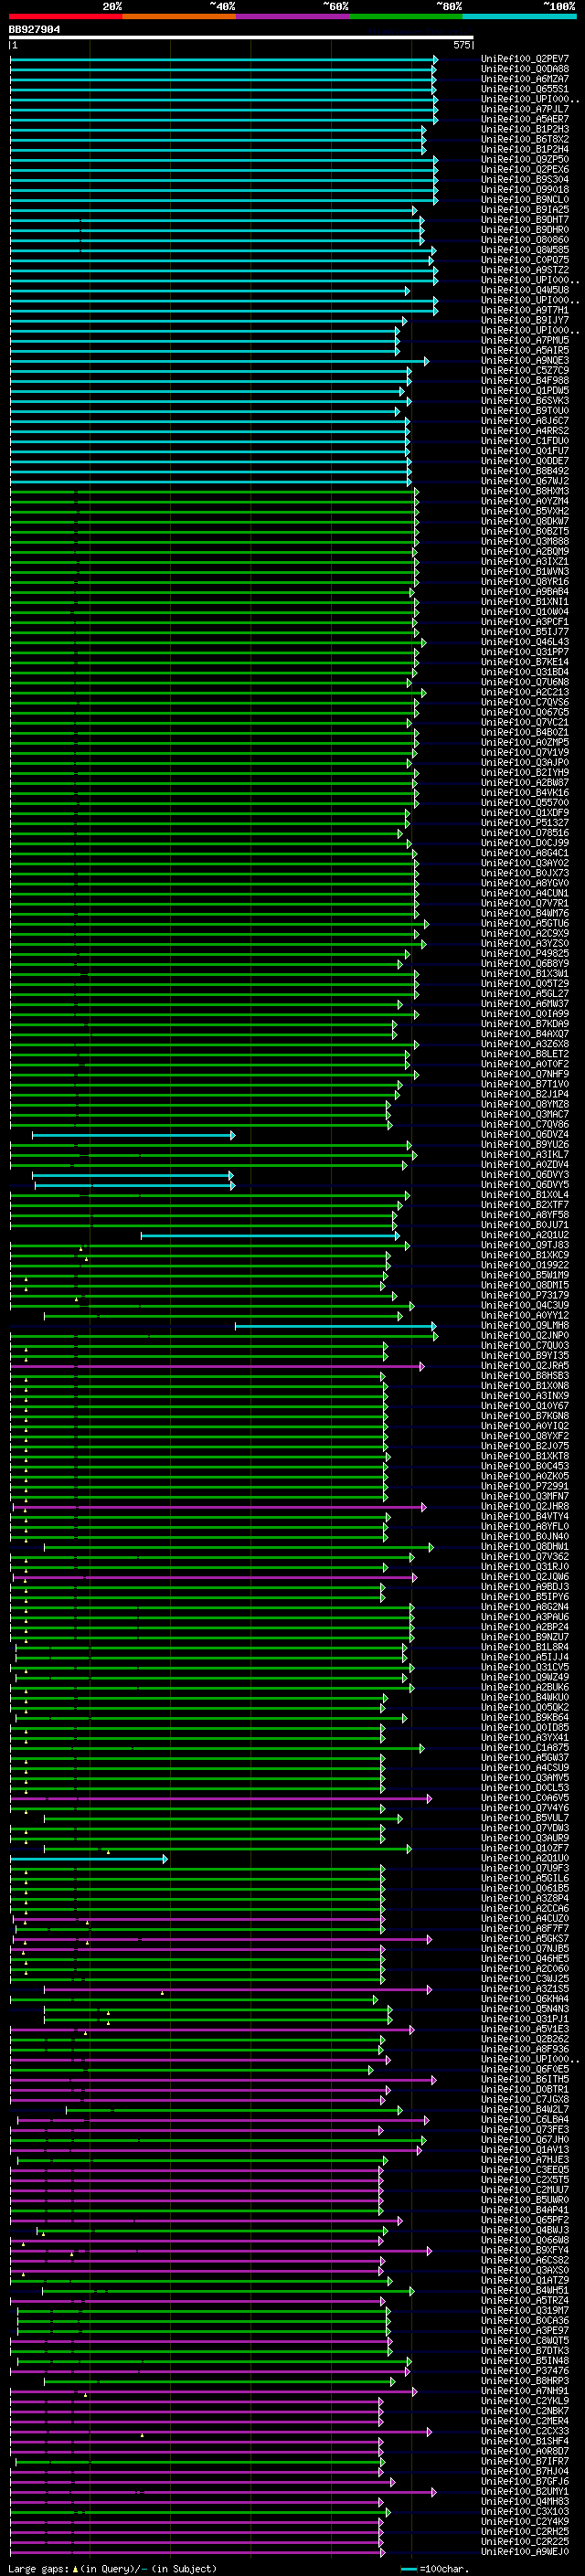Click the purple ~60% identity legend segment
The height and width of the screenshot is (2576, 585).
(x=292, y=16)
